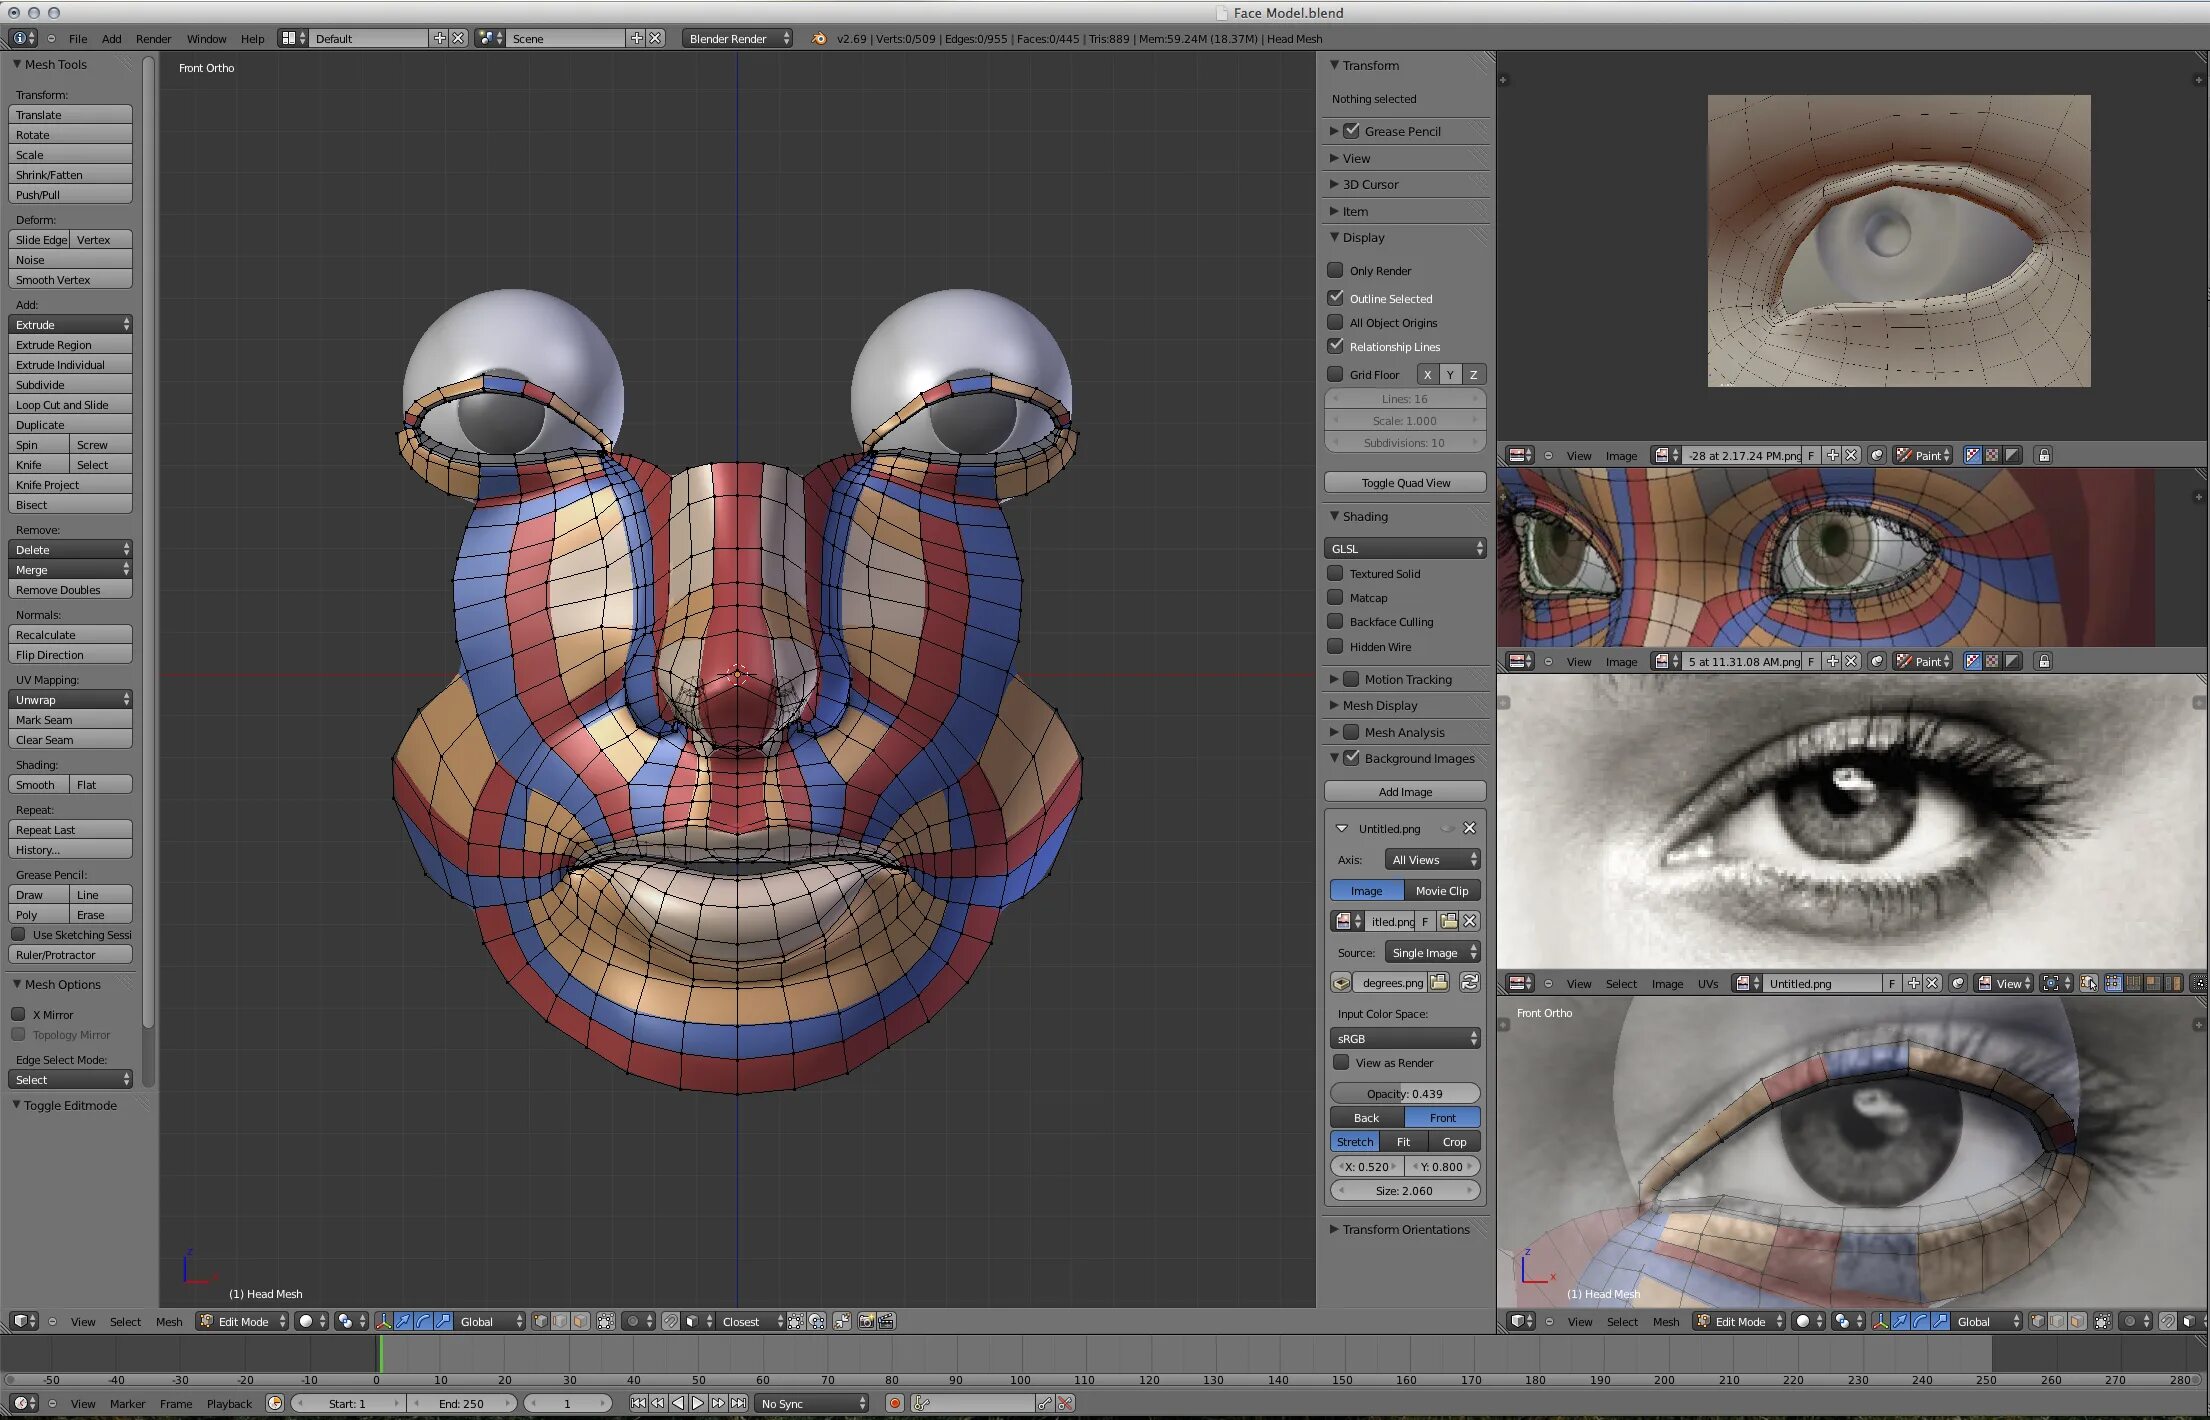Image resolution: width=2210 pixels, height=1420 pixels.
Task: Enable the Only Render checkbox
Action: (x=1335, y=270)
